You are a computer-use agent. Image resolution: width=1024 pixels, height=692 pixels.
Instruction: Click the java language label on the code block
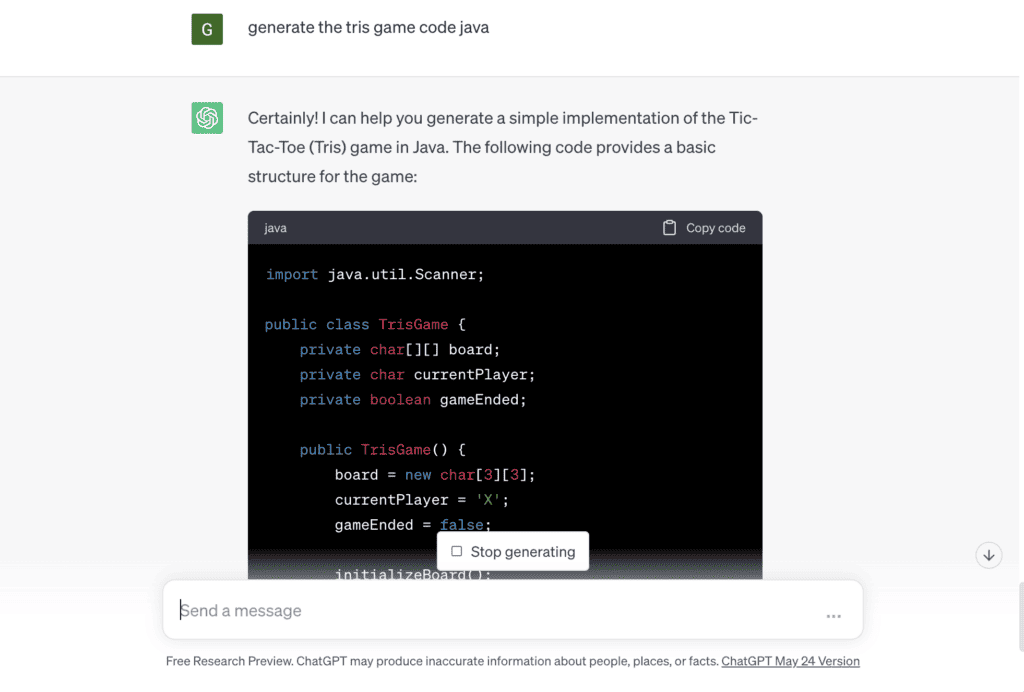point(275,228)
